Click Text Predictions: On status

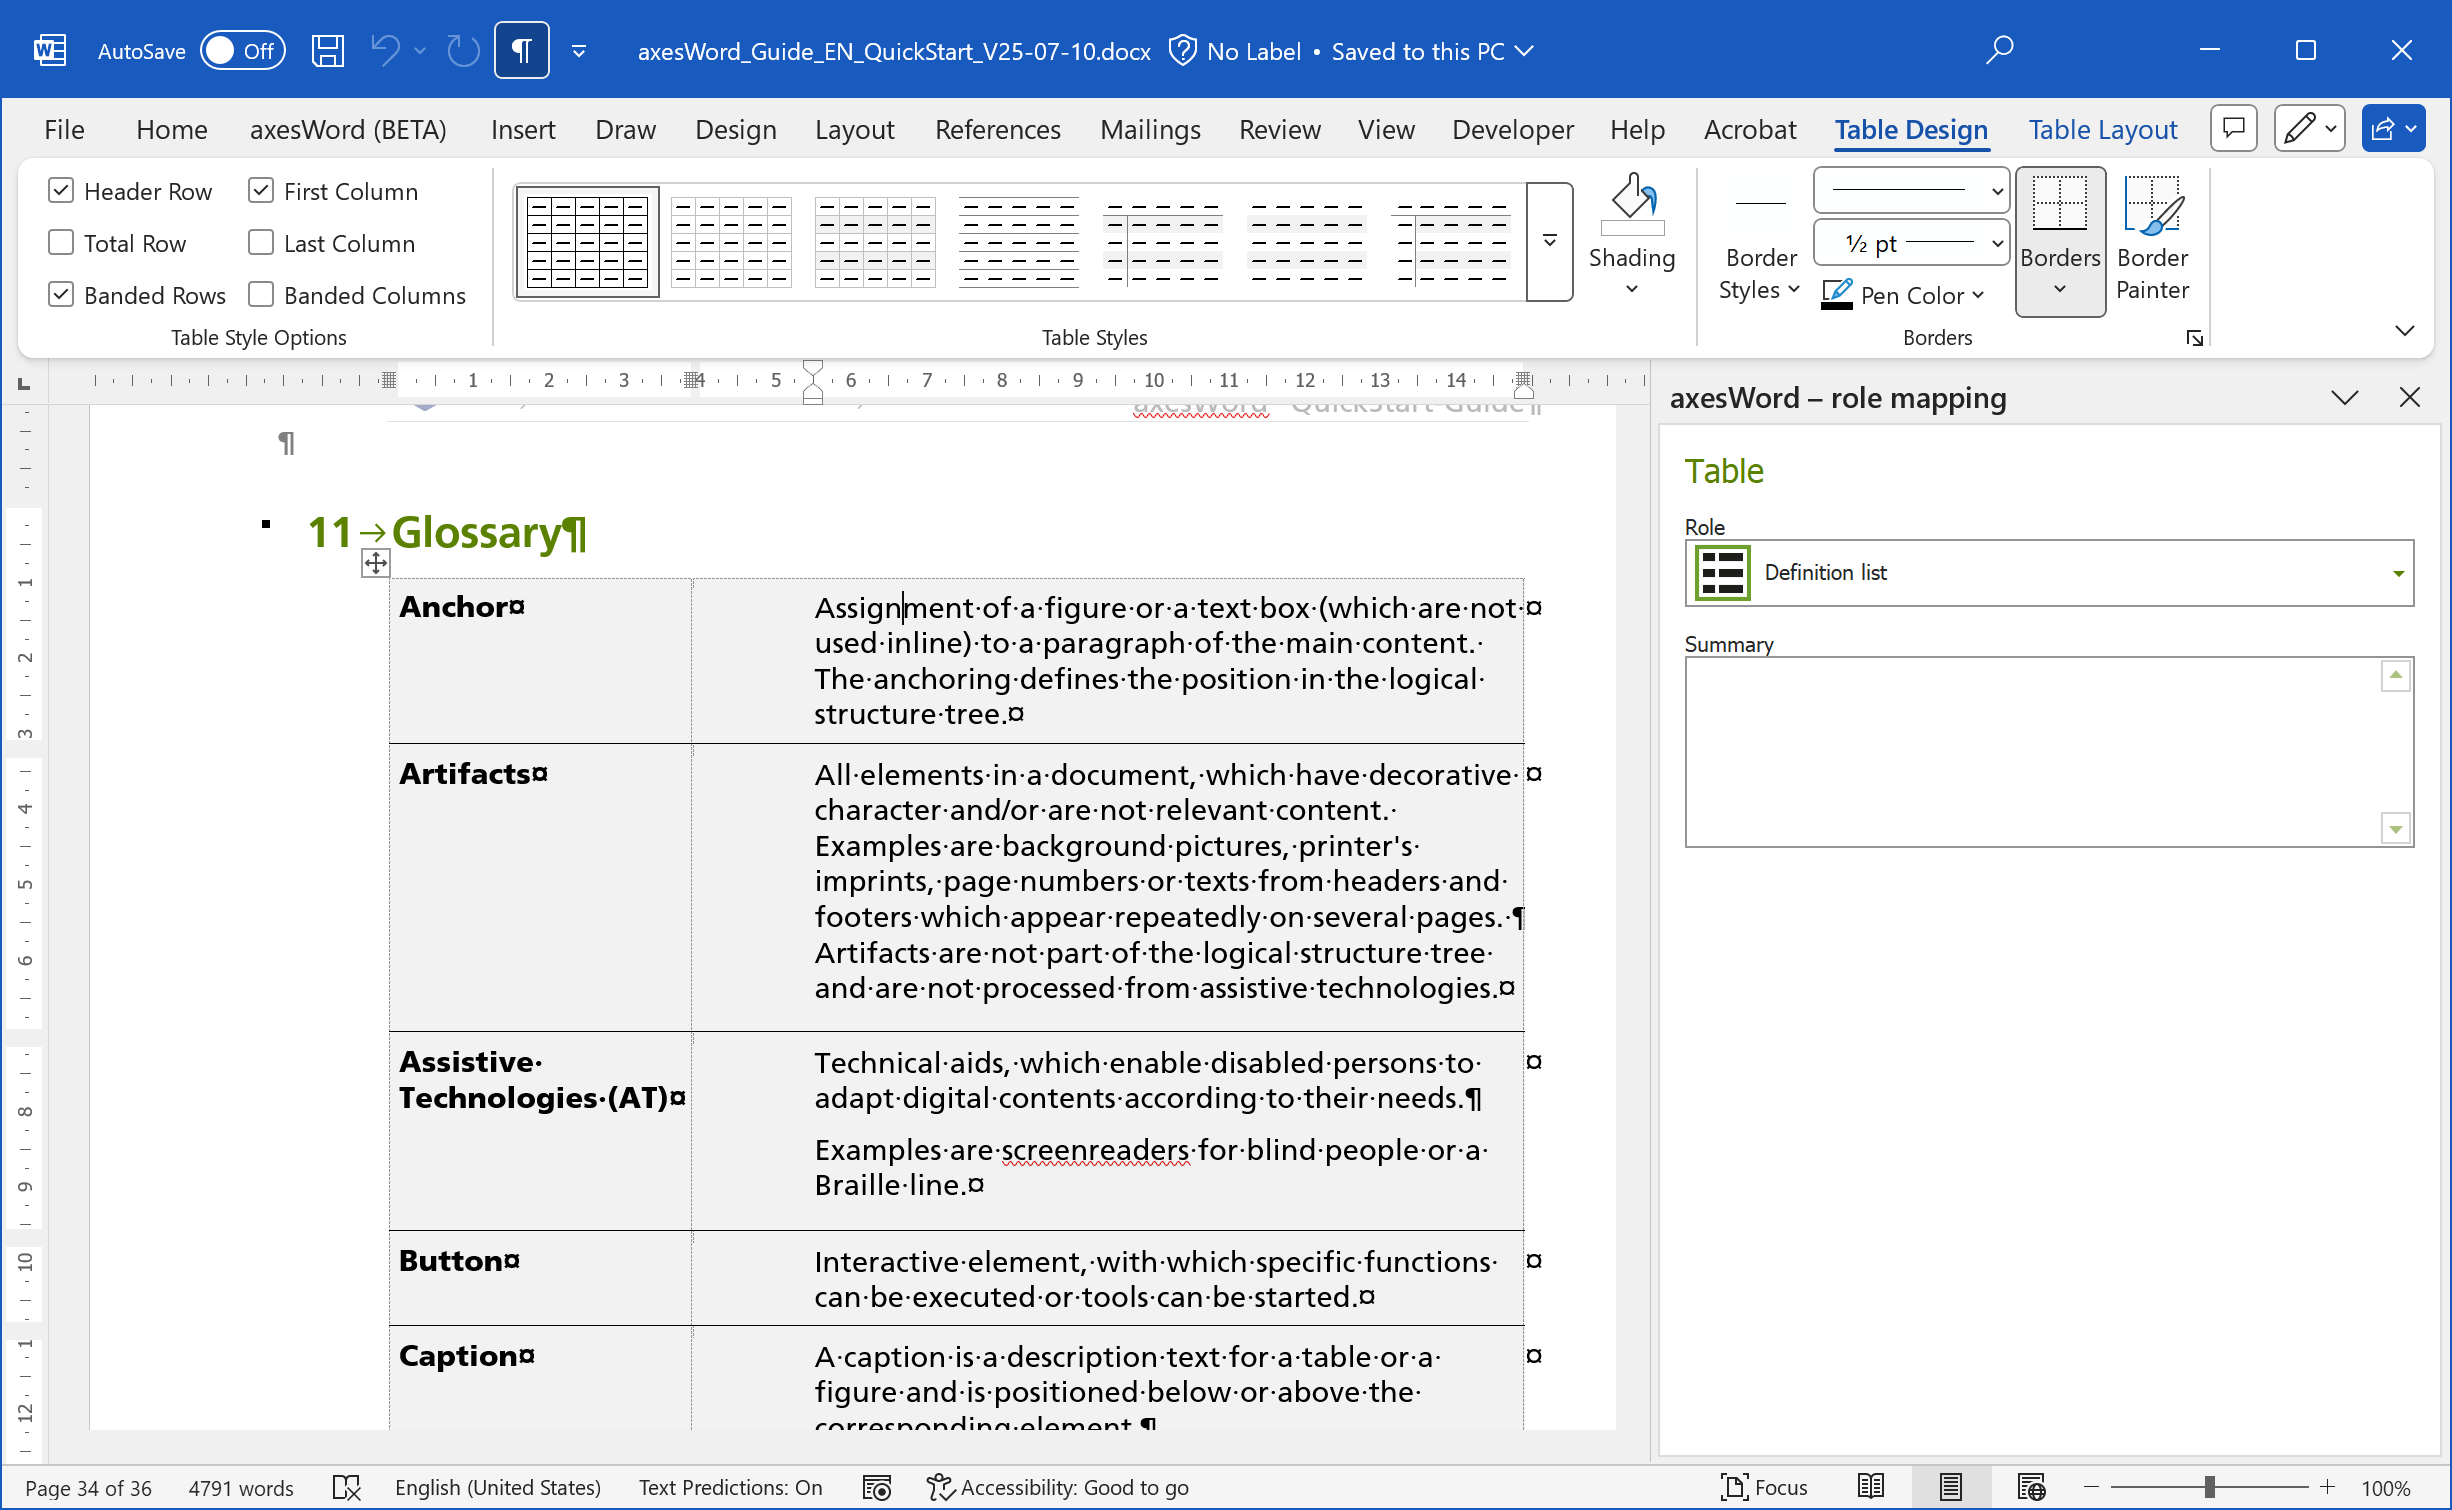pyautogui.click(x=730, y=1488)
